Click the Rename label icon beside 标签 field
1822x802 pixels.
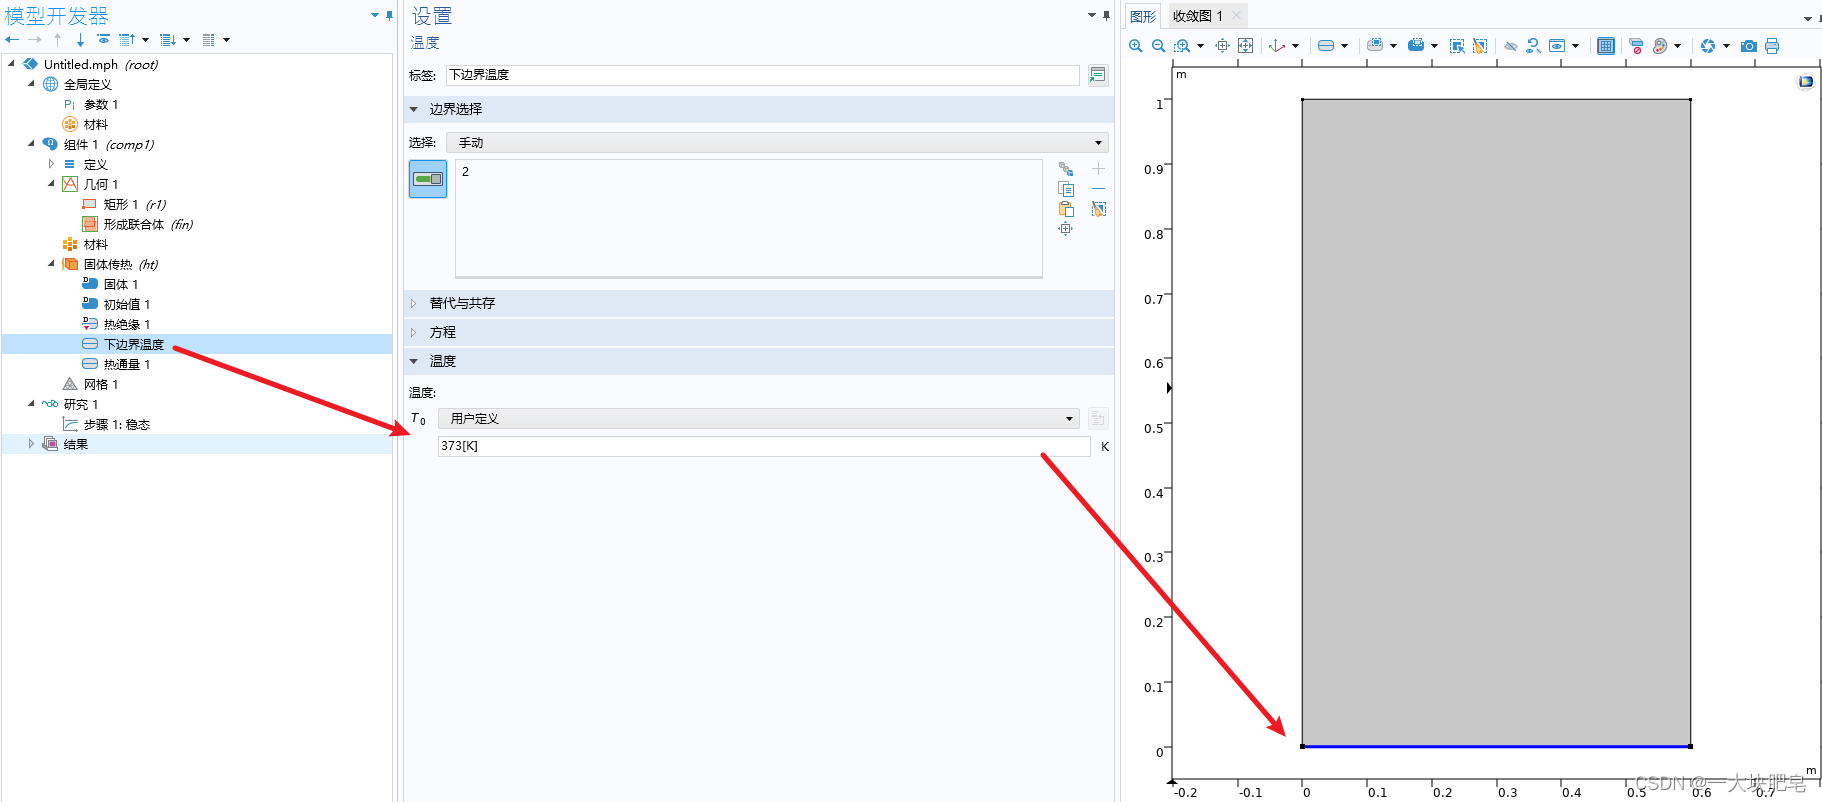[1097, 75]
